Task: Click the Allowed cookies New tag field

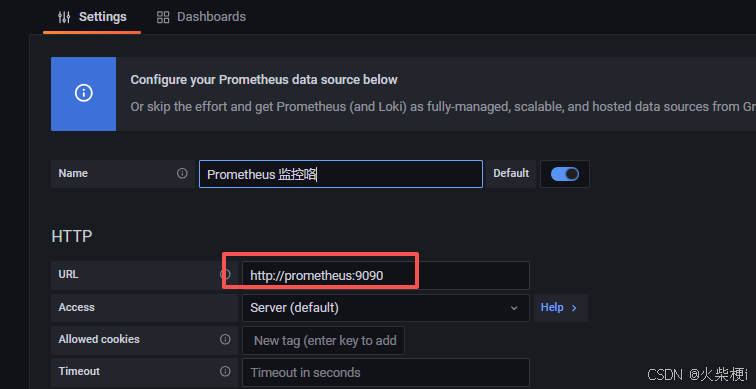Action: pos(324,340)
